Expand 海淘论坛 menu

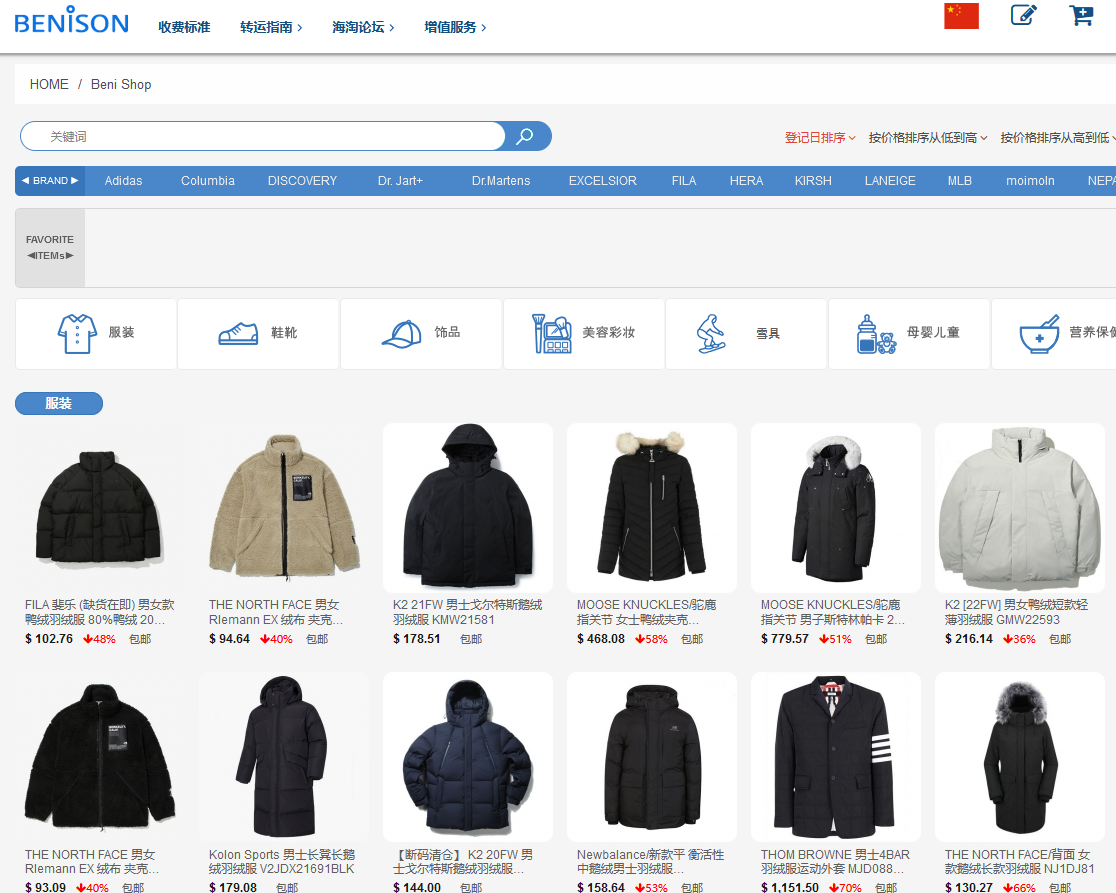click(363, 27)
